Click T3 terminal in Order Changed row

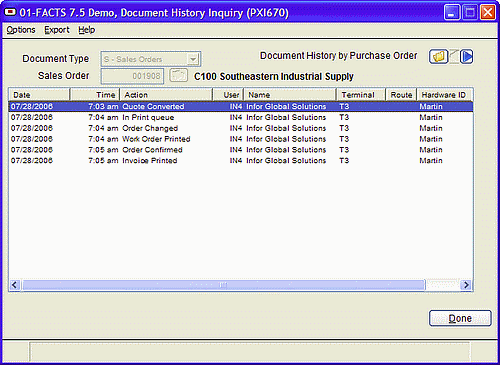point(344,128)
